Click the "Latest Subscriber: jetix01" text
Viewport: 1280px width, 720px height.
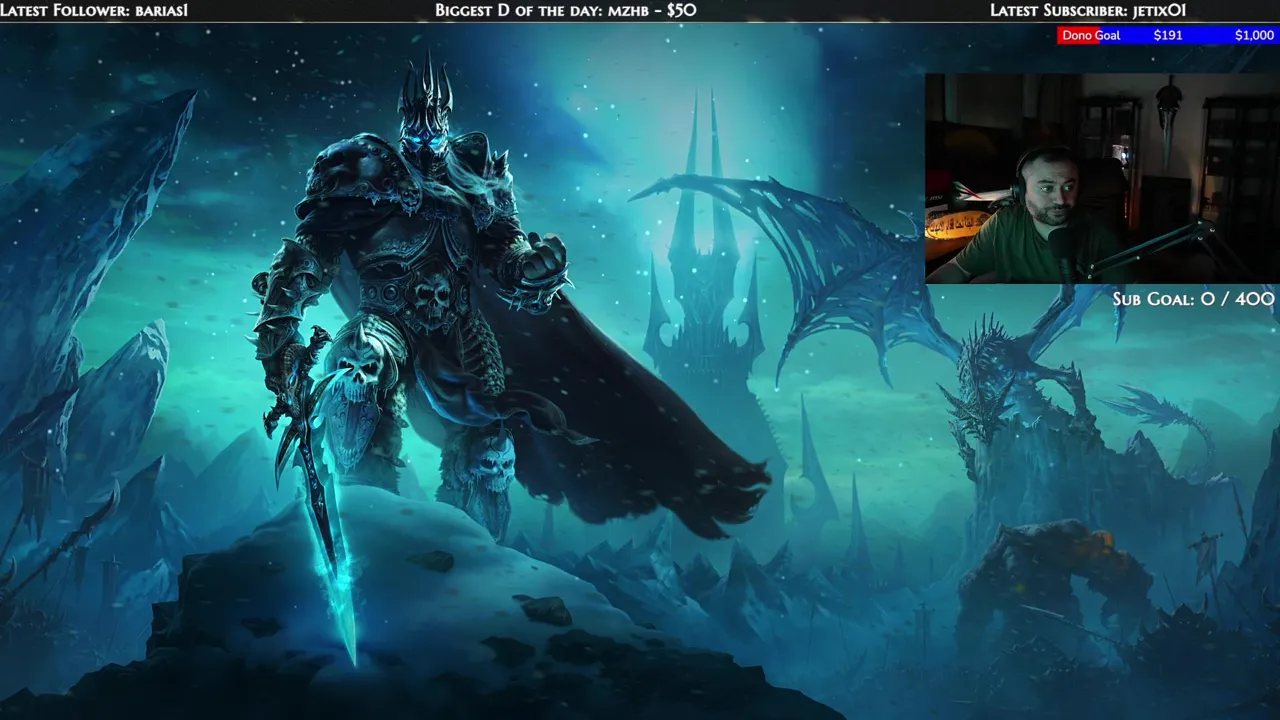1088,10
